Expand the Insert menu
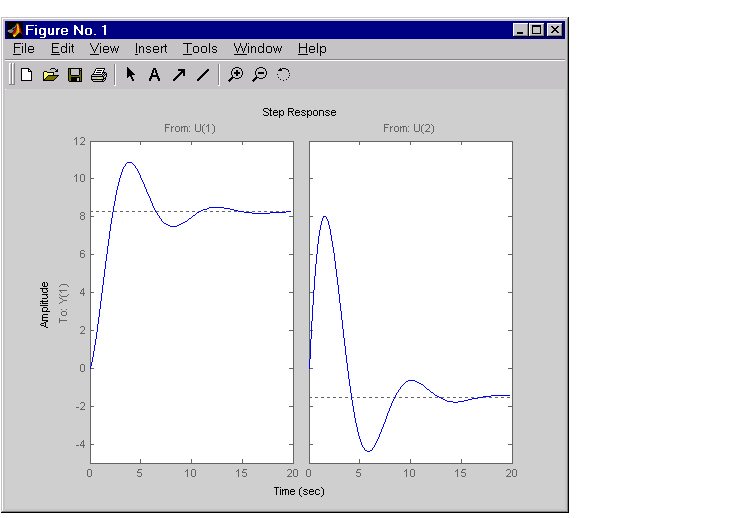This screenshot has height=518, width=750. pos(151,48)
